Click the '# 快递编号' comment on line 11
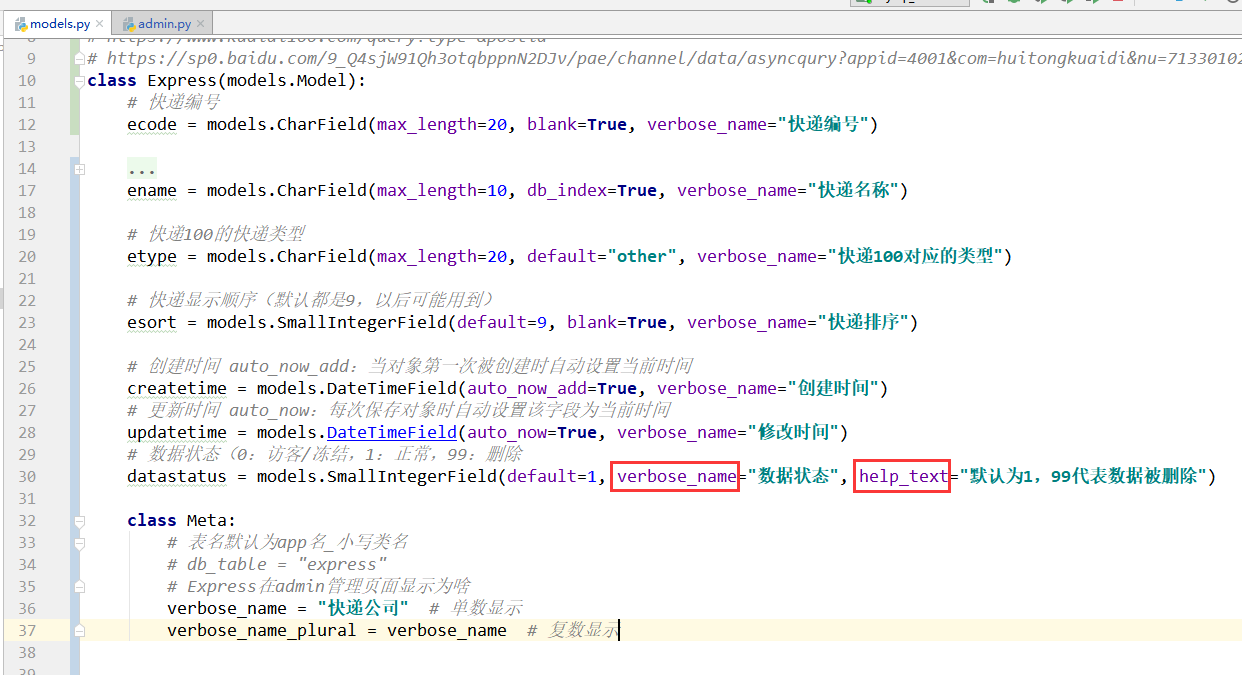Viewport: 1242px width, 675px height. click(x=174, y=103)
